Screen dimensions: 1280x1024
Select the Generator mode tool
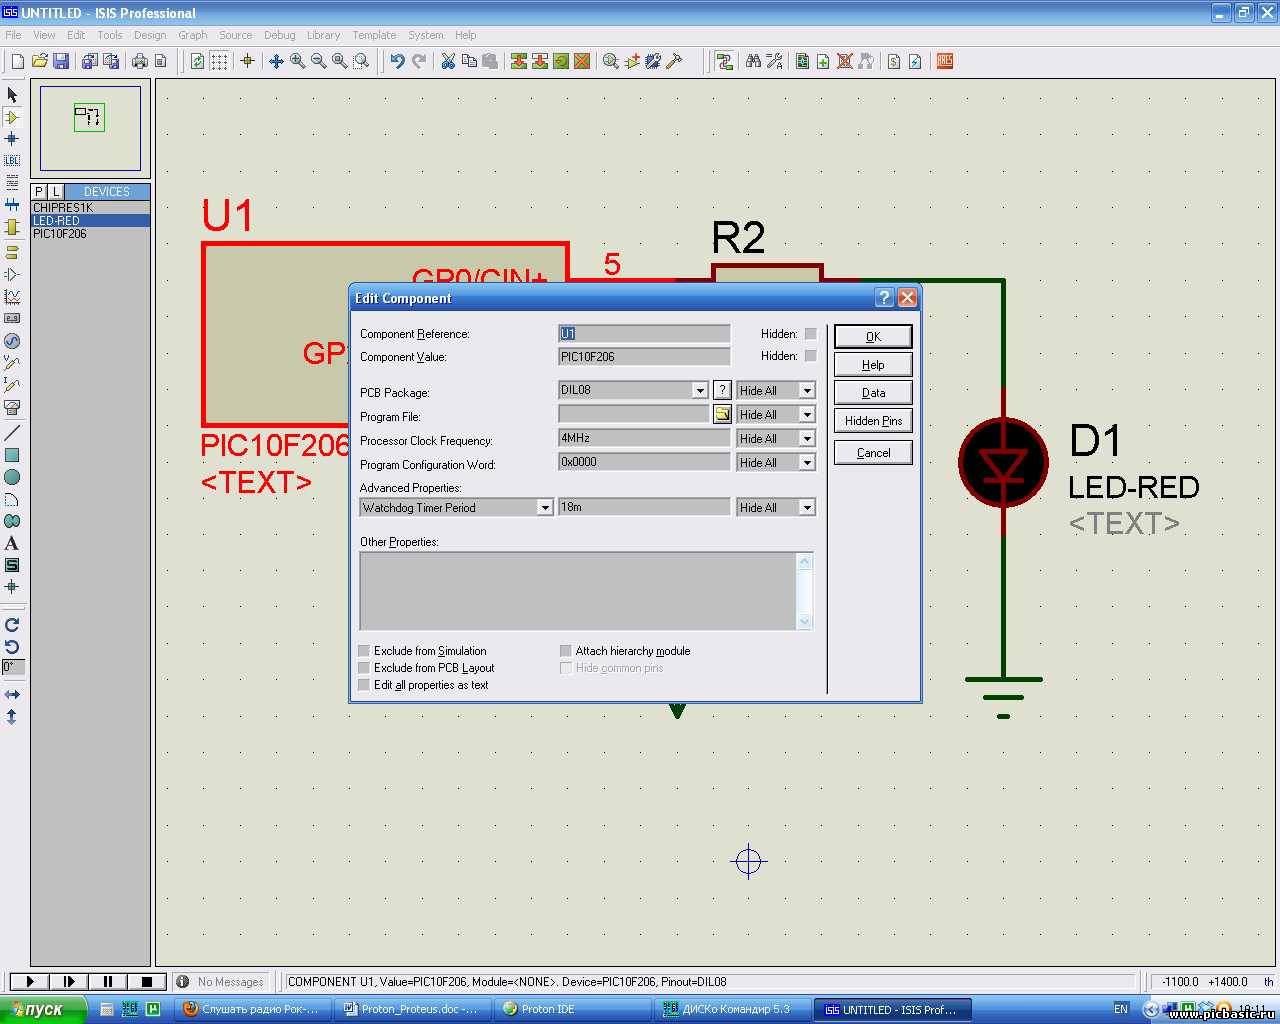[12, 341]
